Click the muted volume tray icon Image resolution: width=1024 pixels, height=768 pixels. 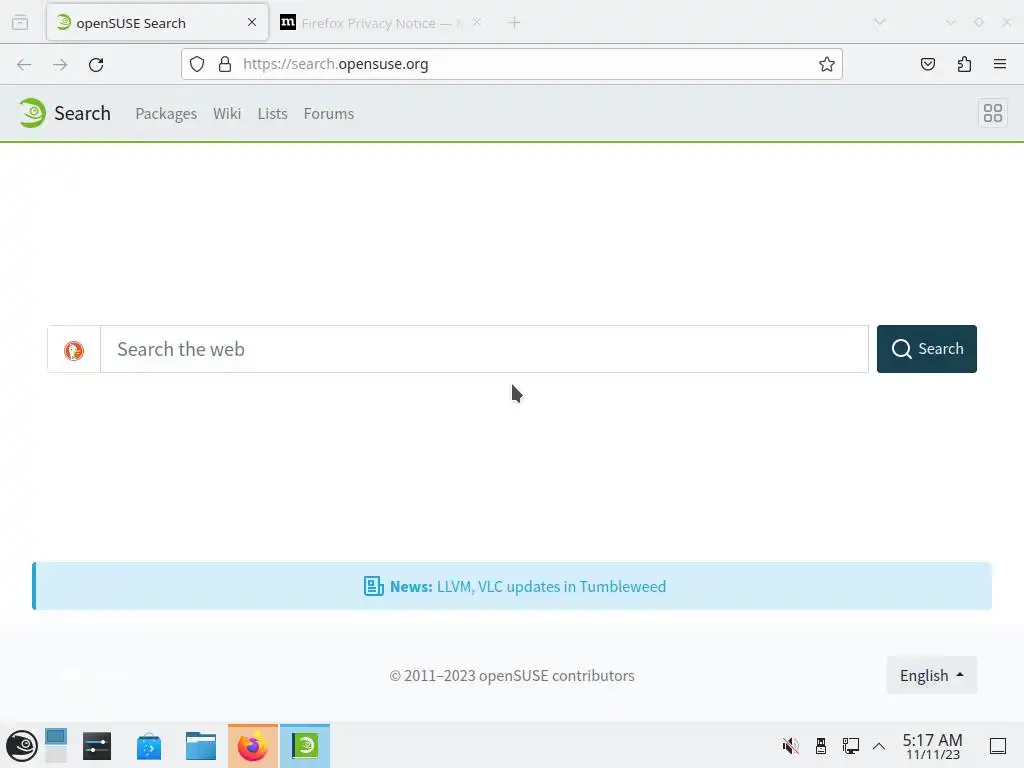click(x=791, y=746)
